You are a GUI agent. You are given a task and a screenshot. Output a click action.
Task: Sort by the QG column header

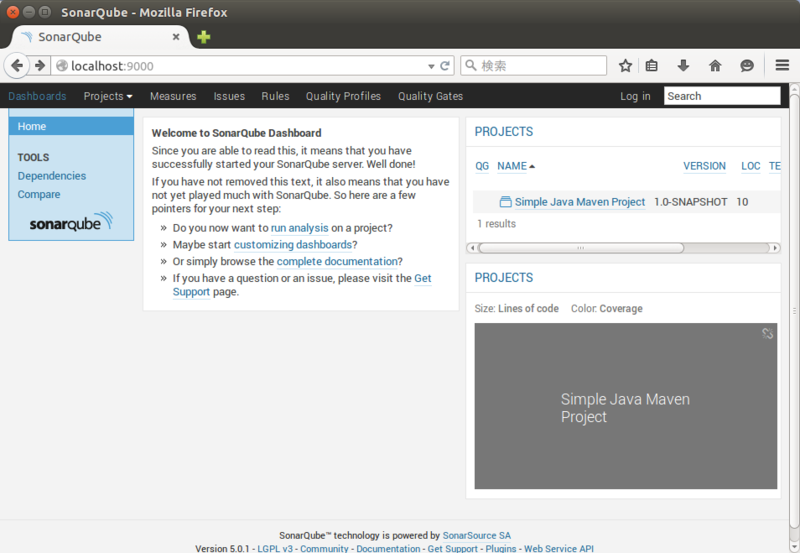tap(482, 166)
